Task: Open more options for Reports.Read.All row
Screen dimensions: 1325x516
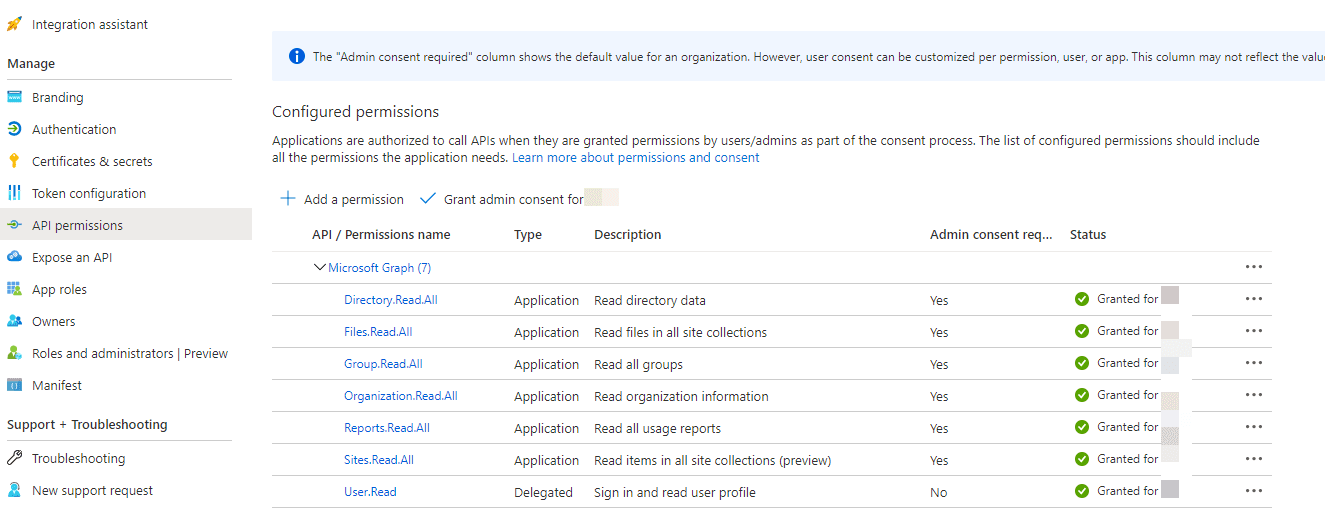Action: pyautogui.click(x=1254, y=427)
